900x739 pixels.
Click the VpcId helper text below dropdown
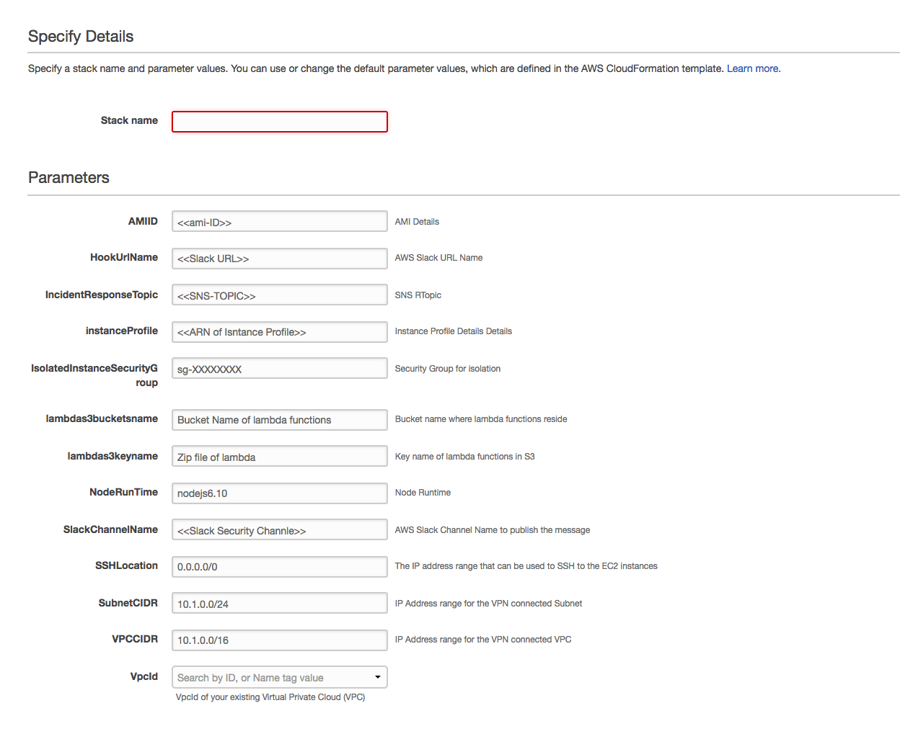pyautogui.click(x=270, y=697)
